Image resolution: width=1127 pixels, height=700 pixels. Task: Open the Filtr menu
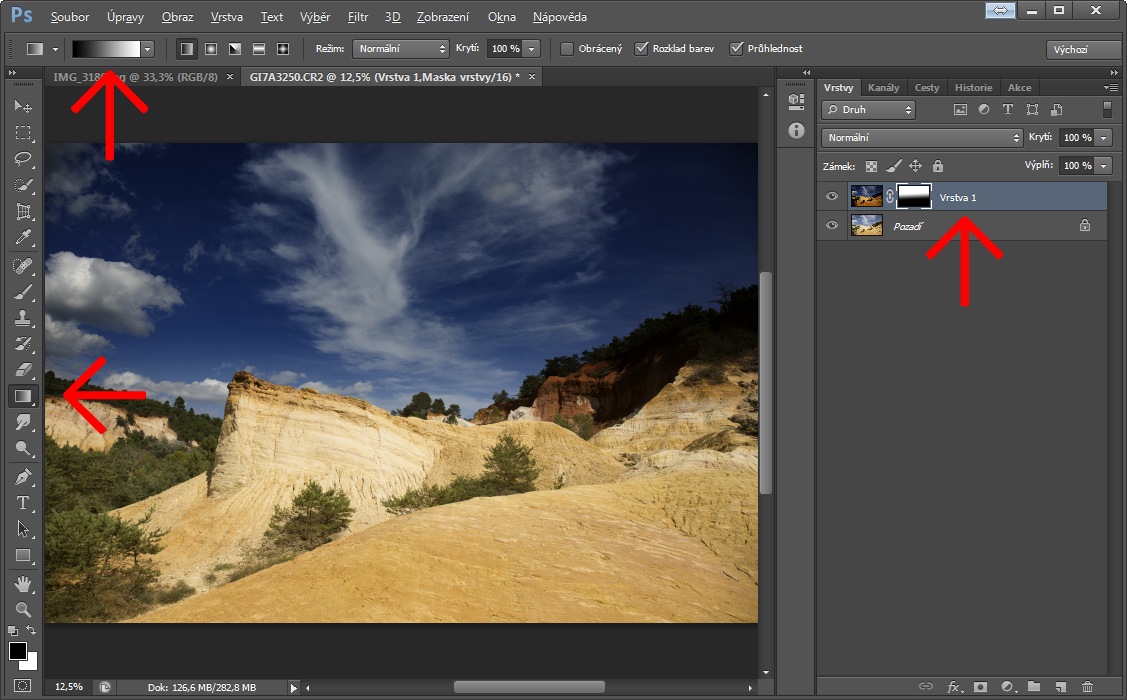pyautogui.click(x=358, y=17)
